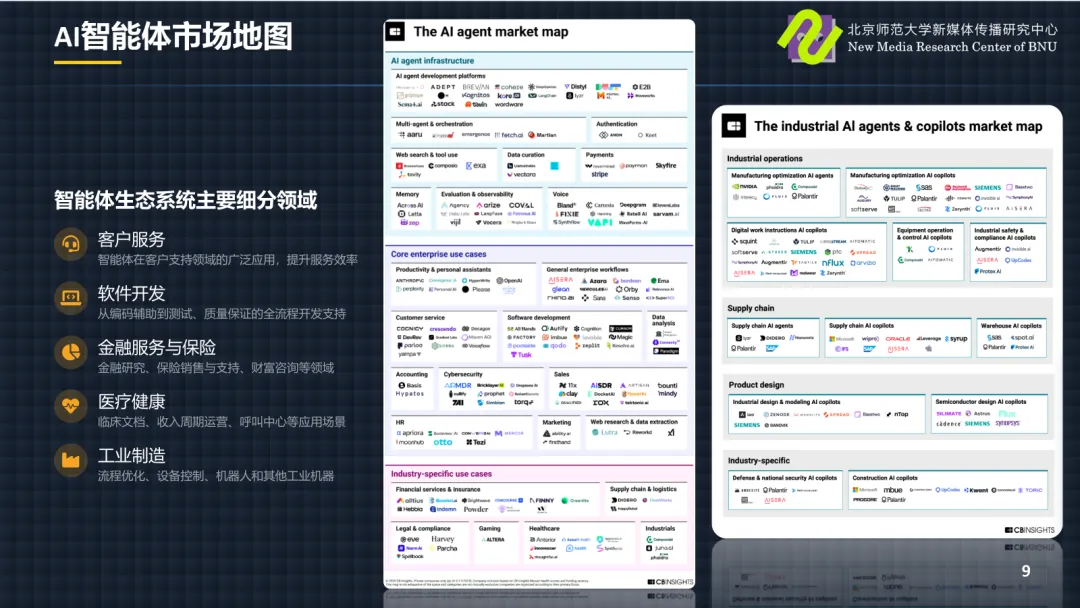Click the Industry-specific use cases section header
Screen dimensions: 1080x608
point(442,474)
